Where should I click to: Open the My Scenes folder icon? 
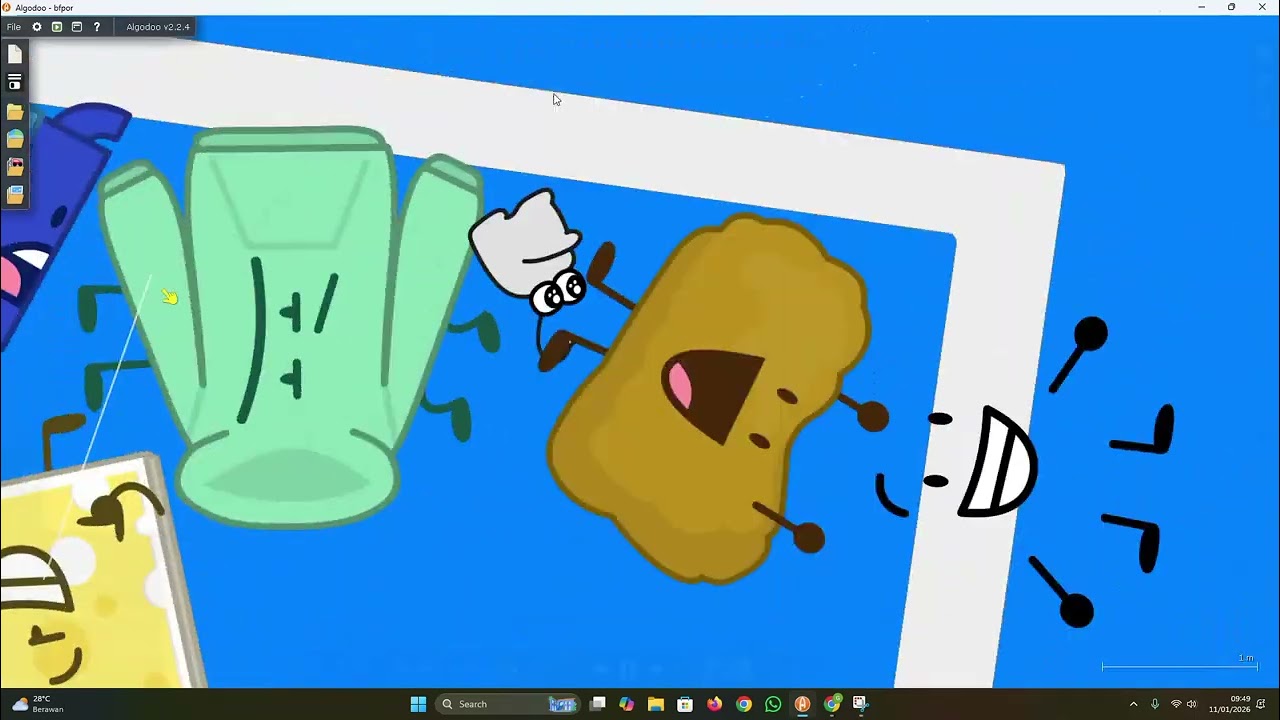[x=15, y=111]
